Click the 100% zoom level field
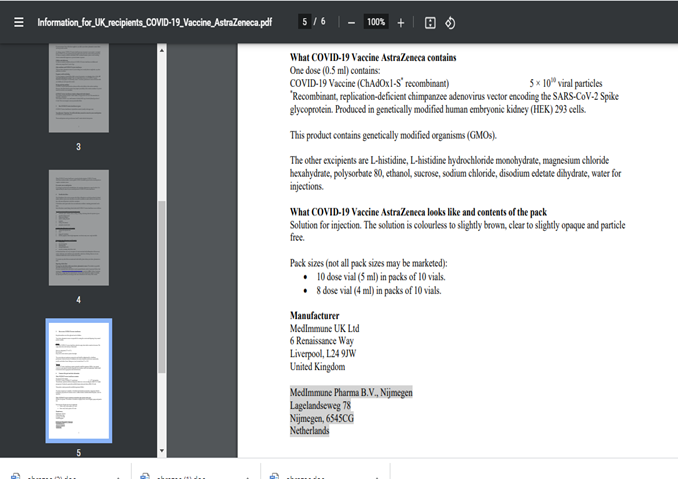The image size is (678, 479). 376,22
